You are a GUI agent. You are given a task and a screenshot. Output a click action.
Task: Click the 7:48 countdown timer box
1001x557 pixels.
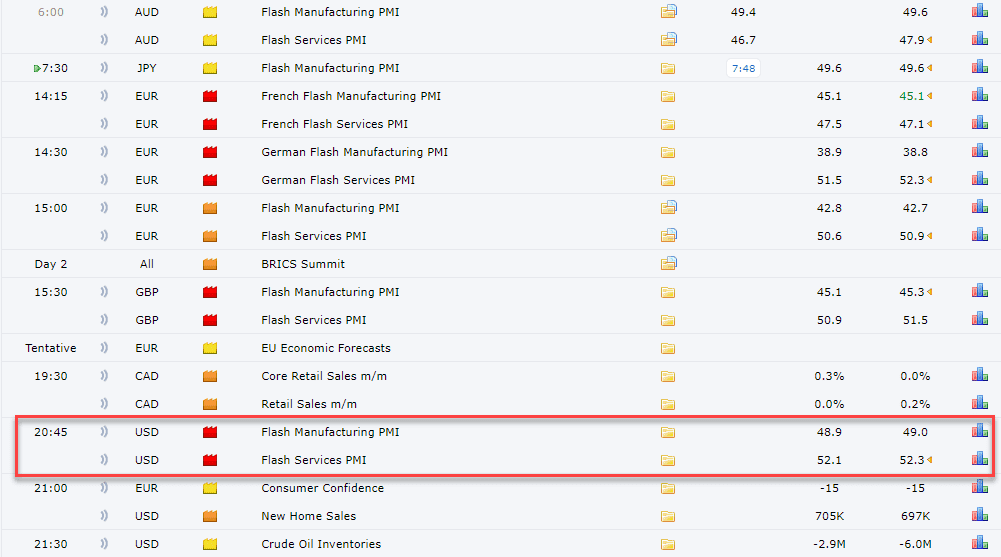click(x=744, y=68)
